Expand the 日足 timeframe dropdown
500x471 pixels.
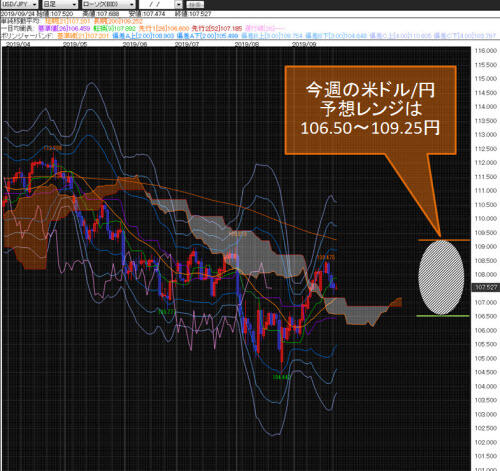coord(60,4)
